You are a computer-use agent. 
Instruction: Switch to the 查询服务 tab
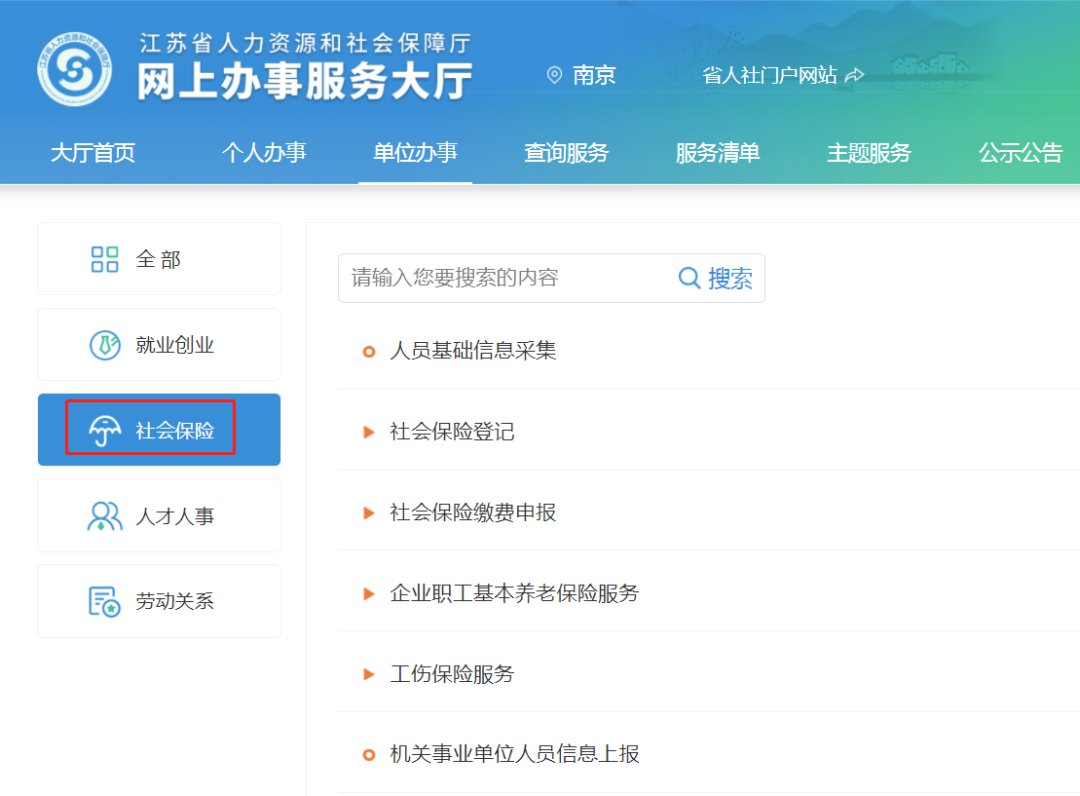pyautogui.click(x=566, y=153)
